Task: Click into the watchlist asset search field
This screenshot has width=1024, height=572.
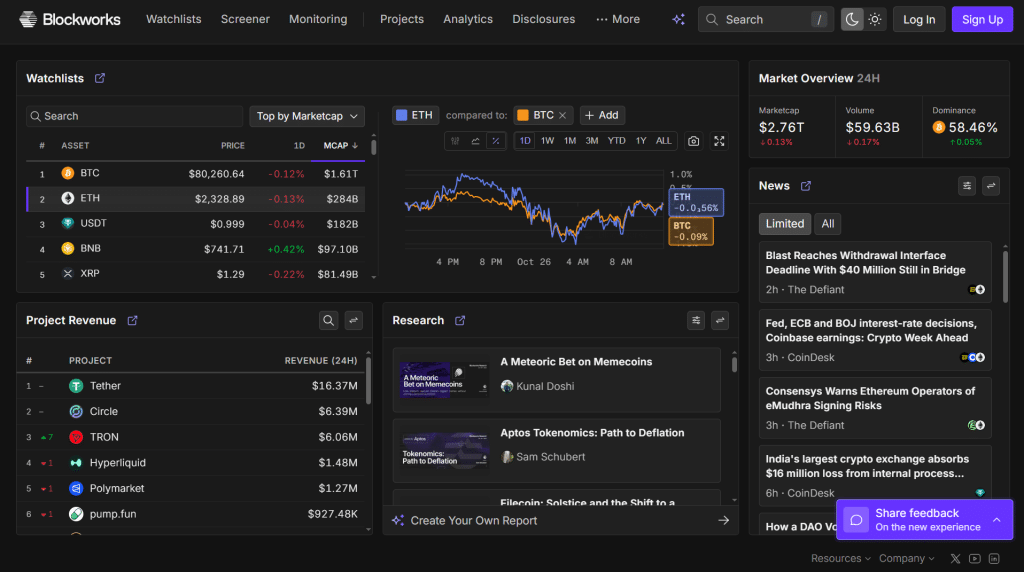Action: point(135,116)
